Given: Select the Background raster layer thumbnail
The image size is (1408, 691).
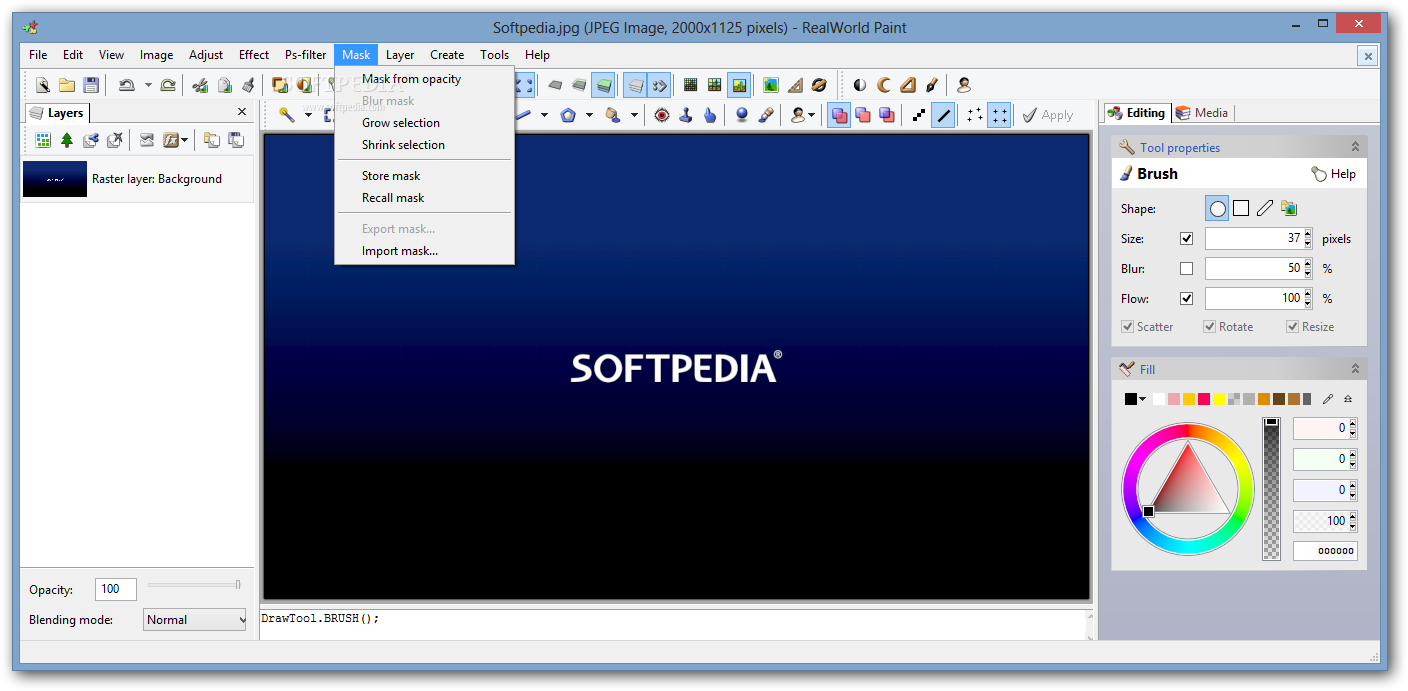Looking at the screenshot, I should pos(55,179).
